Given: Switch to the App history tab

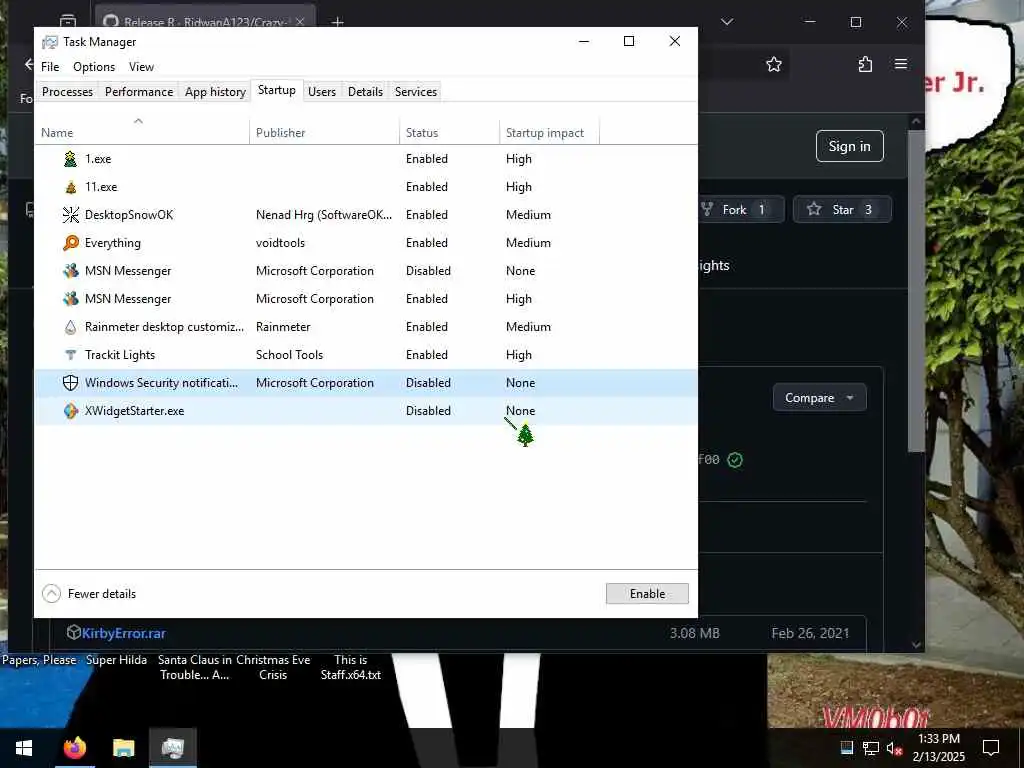Looking at the screenshot, I should (216, 91).
